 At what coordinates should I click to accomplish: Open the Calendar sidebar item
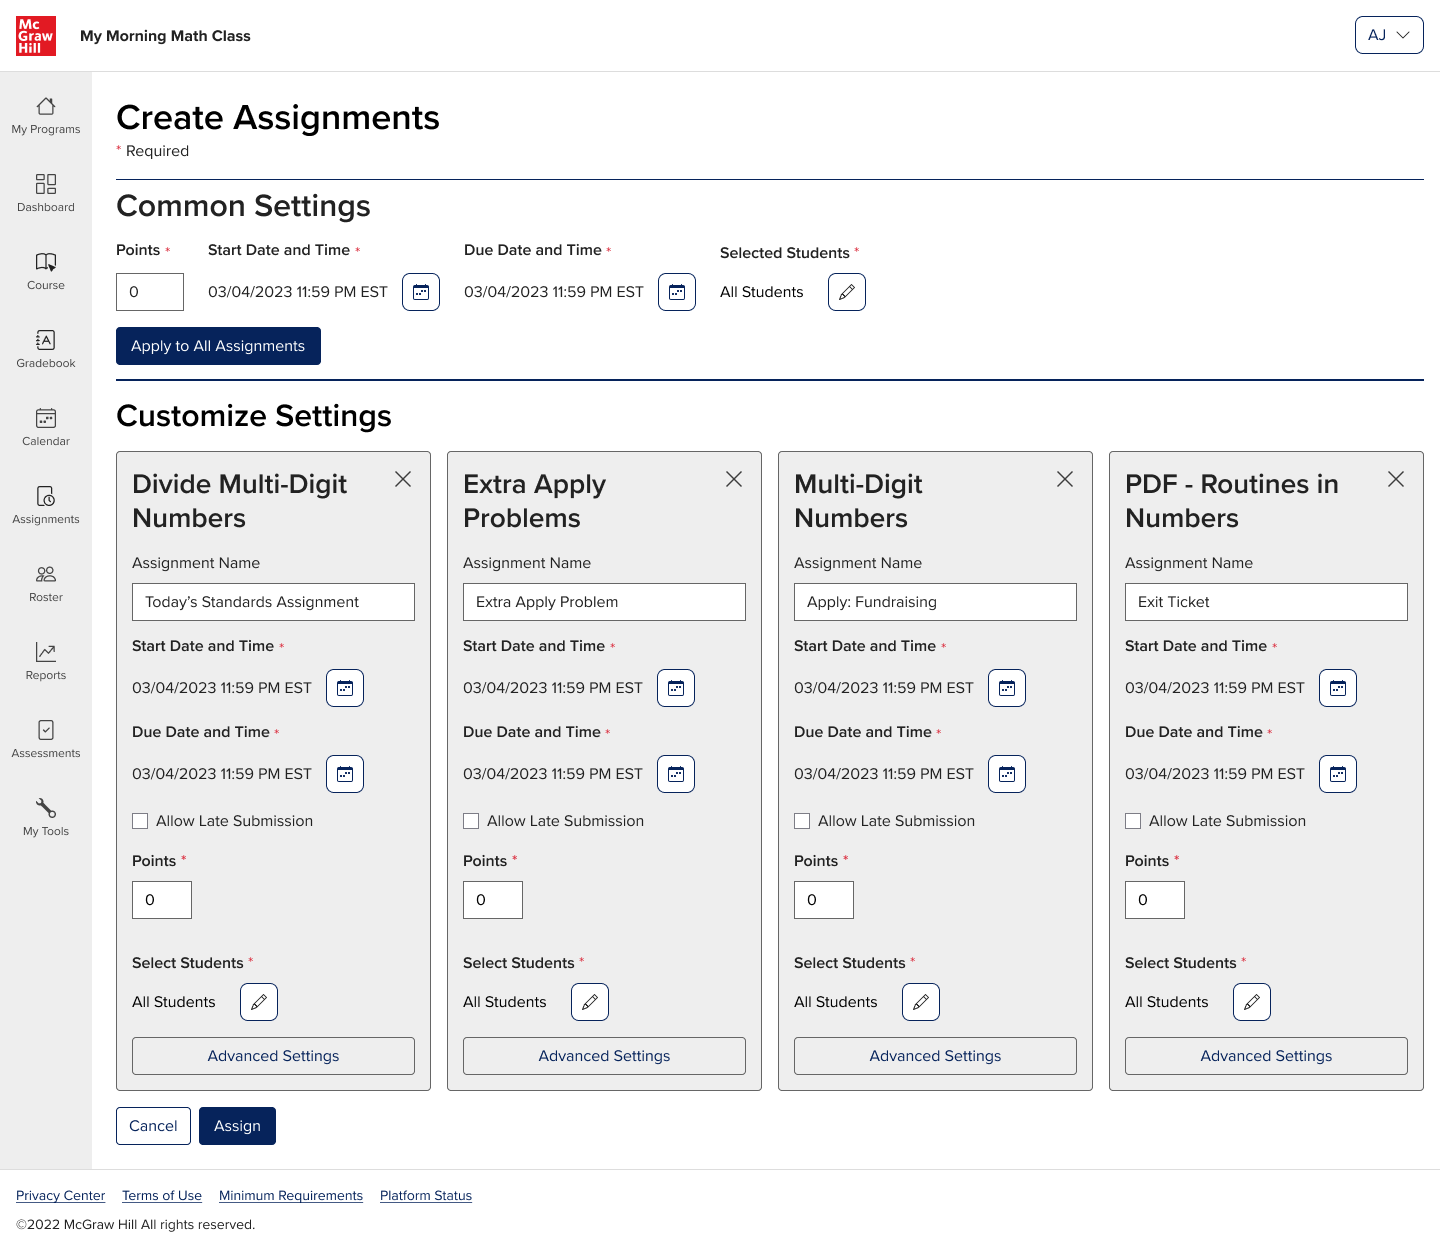point(46,428)
